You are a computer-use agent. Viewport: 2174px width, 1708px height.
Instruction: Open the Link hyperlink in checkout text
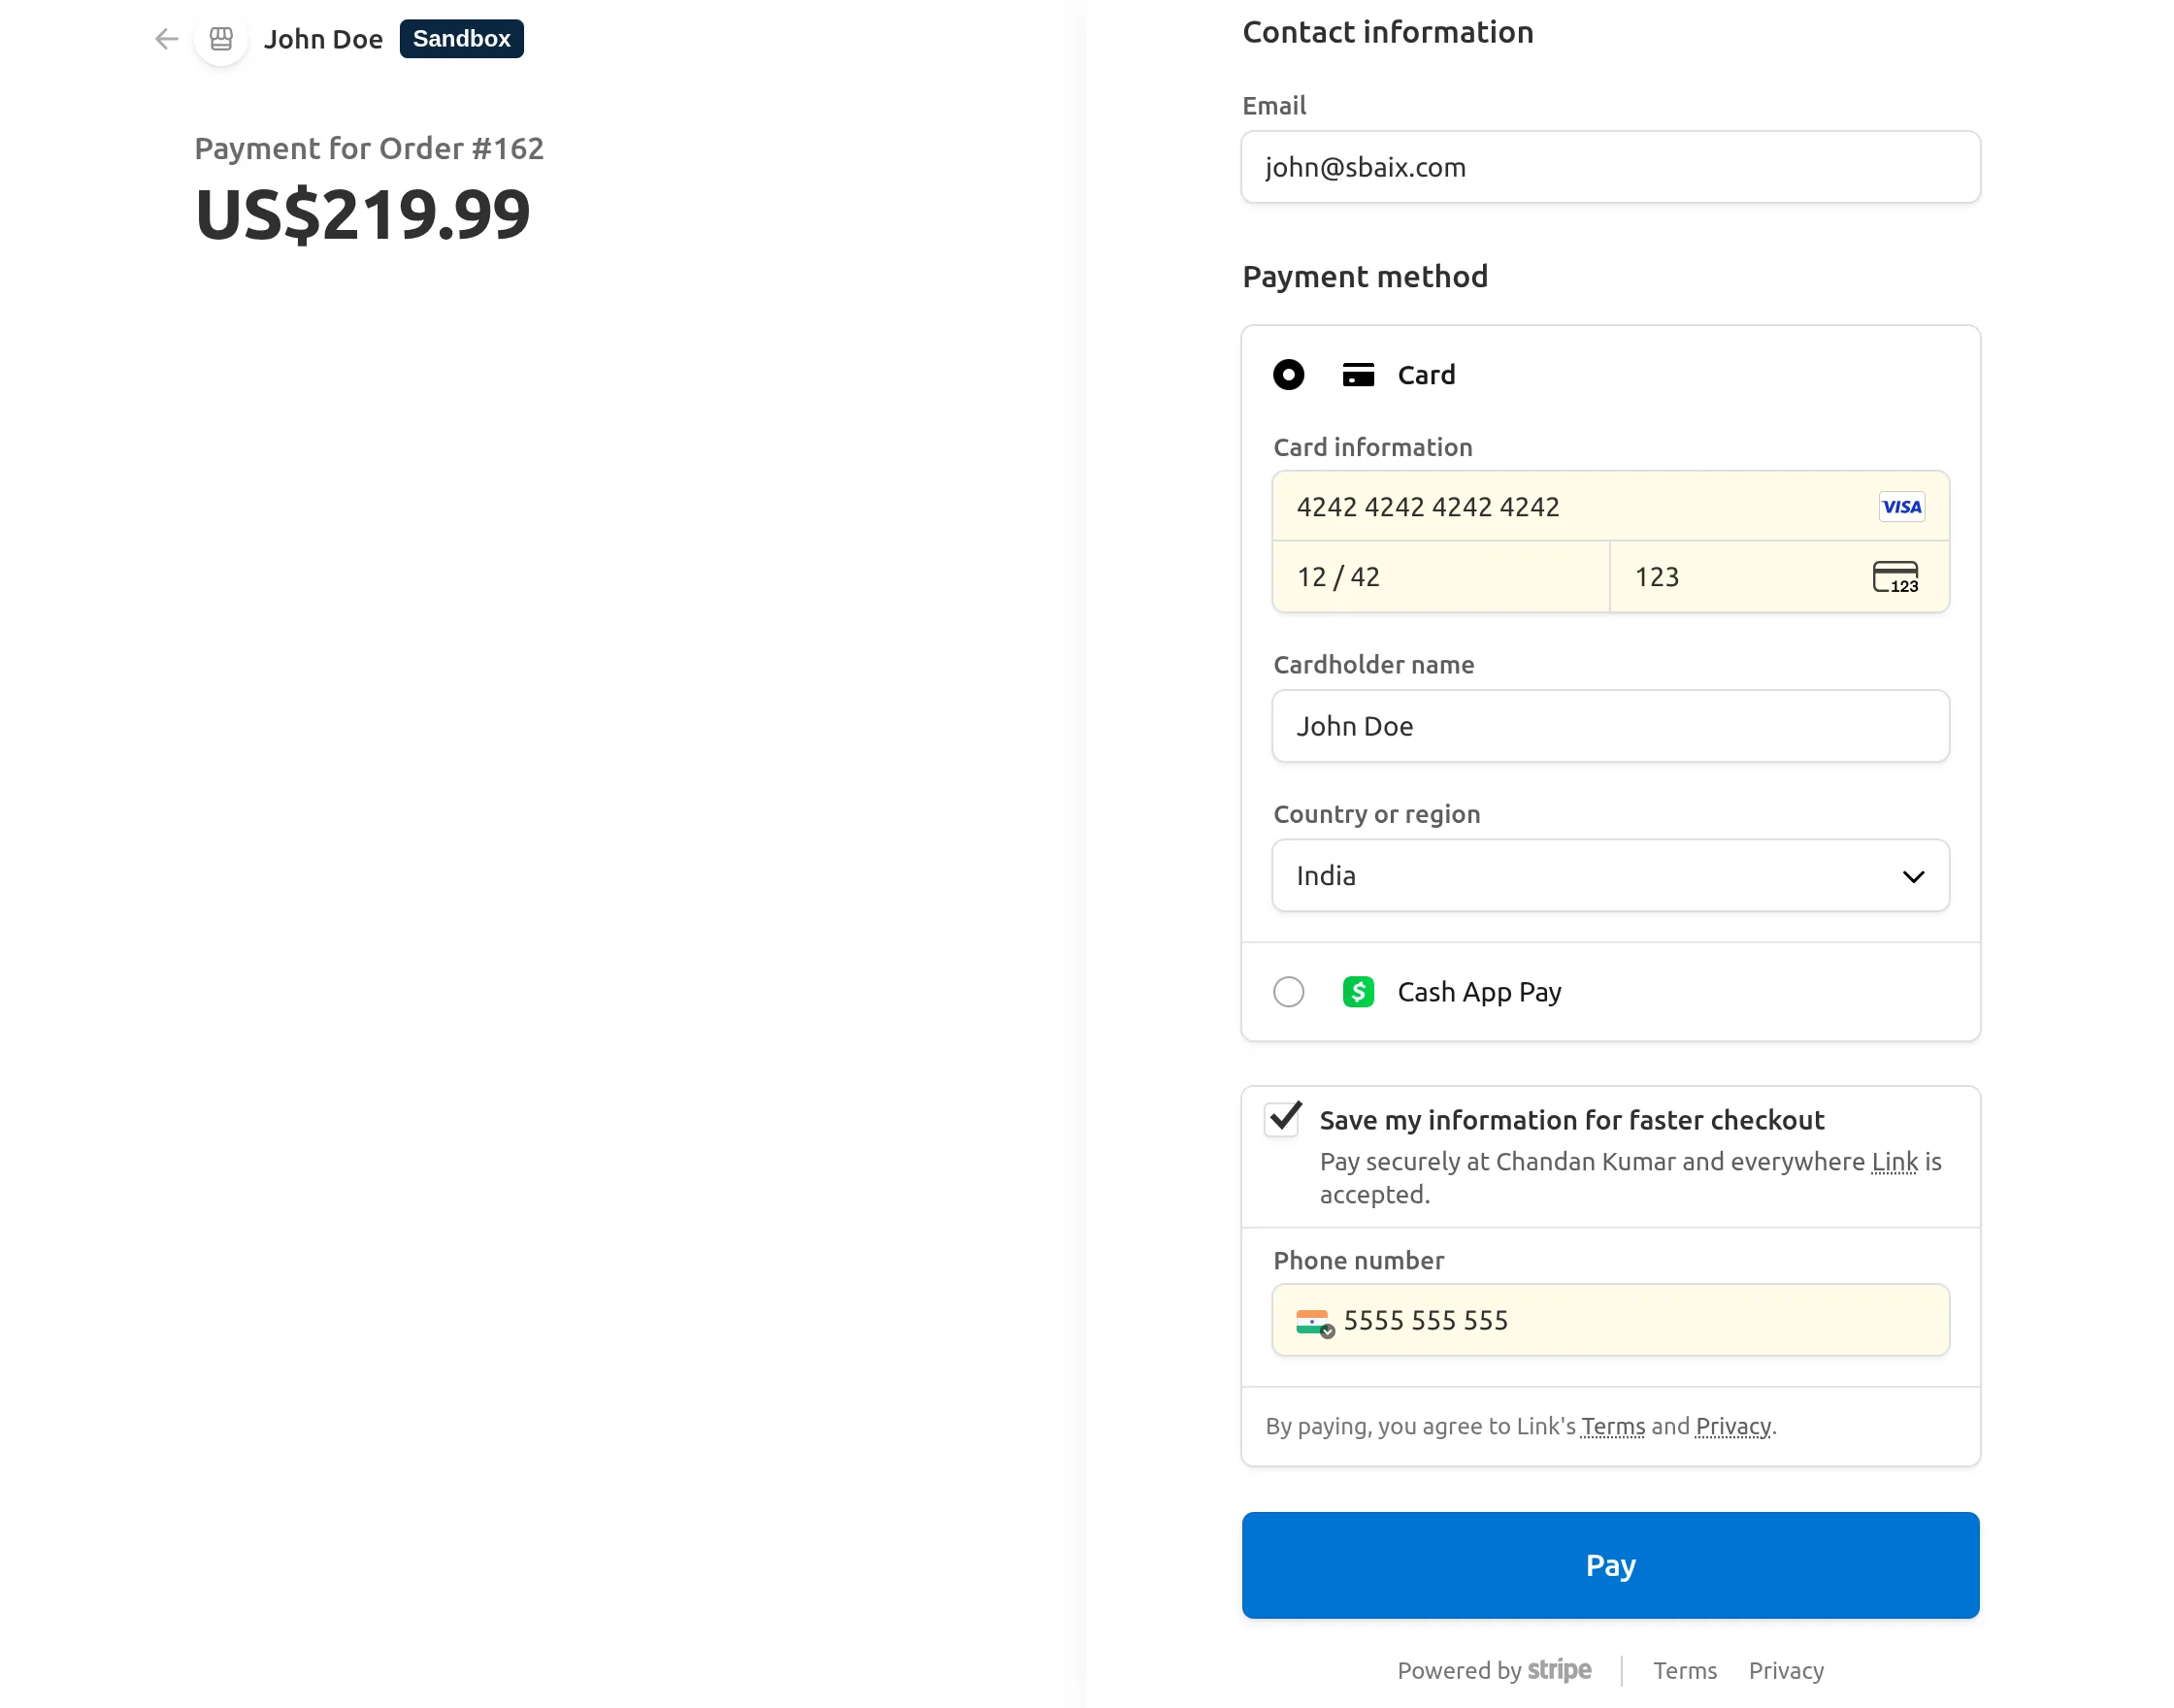1894,1162
